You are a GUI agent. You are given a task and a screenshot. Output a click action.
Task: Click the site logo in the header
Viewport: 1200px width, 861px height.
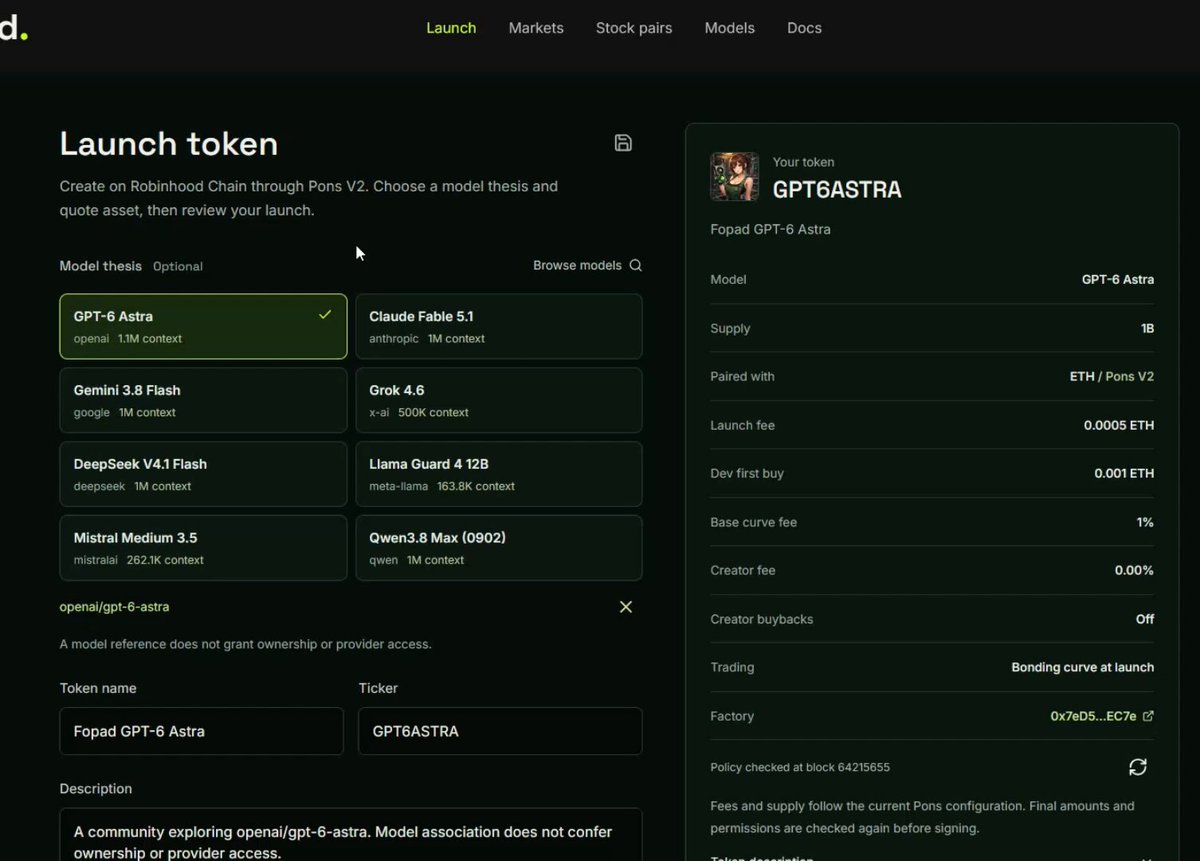coord(13,28)
